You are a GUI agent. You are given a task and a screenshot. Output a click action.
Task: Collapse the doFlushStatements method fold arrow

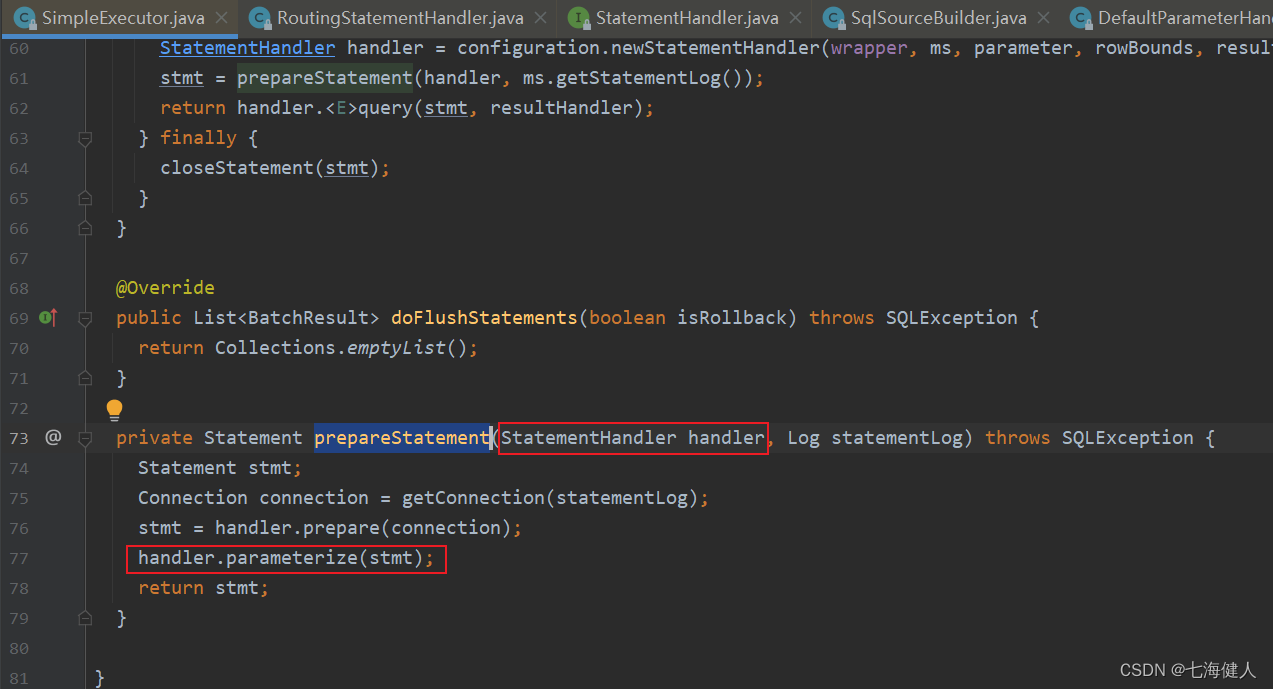click(x=85, y=317)
